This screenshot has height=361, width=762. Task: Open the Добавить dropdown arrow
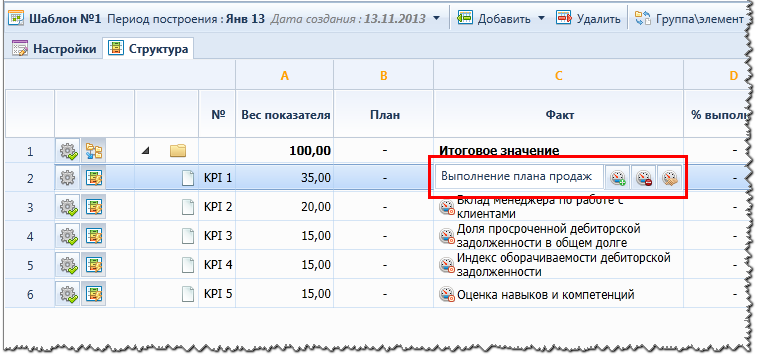(x=542, y=19)
